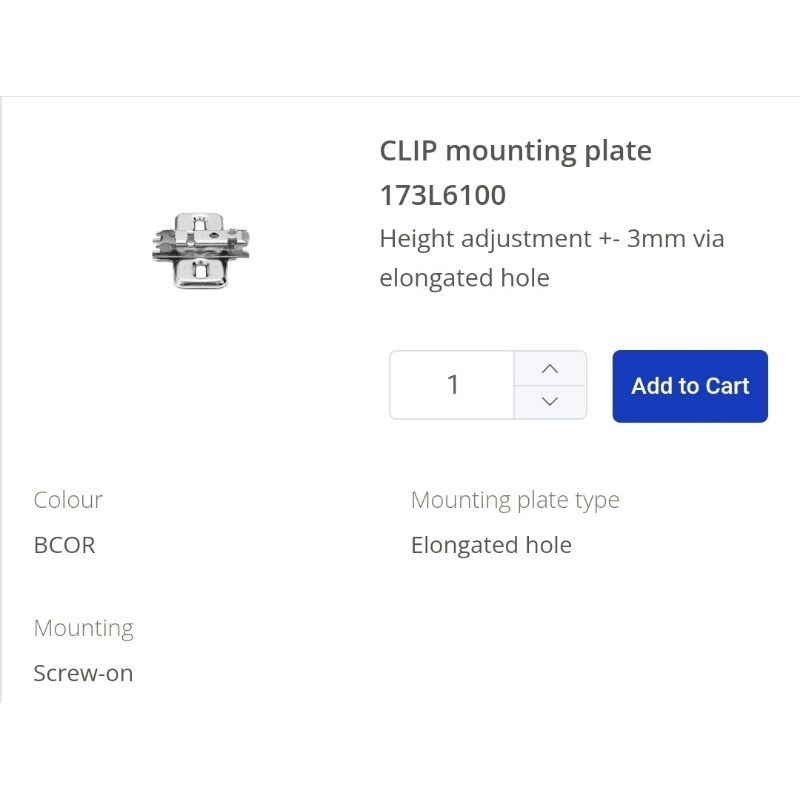Click the Add to Cart button

[x=690, y=386]
